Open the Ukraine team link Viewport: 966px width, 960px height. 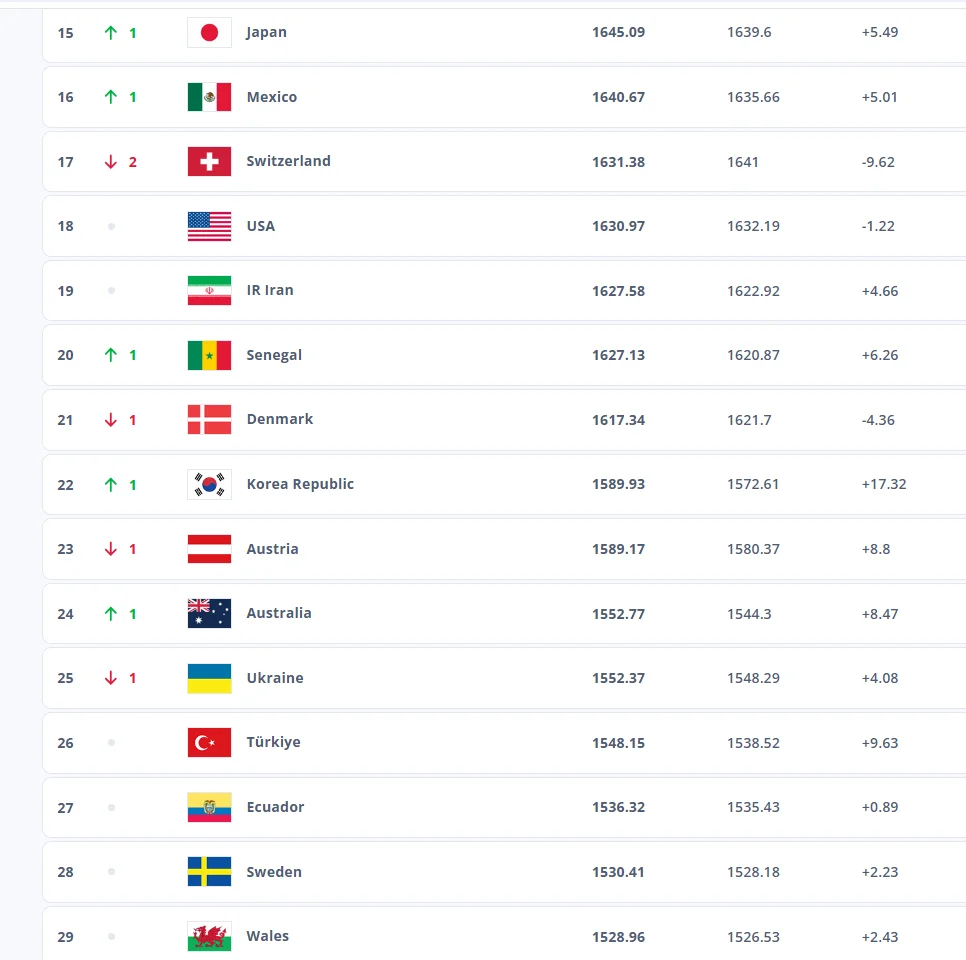pyautogui.click(x=275, y=678)
